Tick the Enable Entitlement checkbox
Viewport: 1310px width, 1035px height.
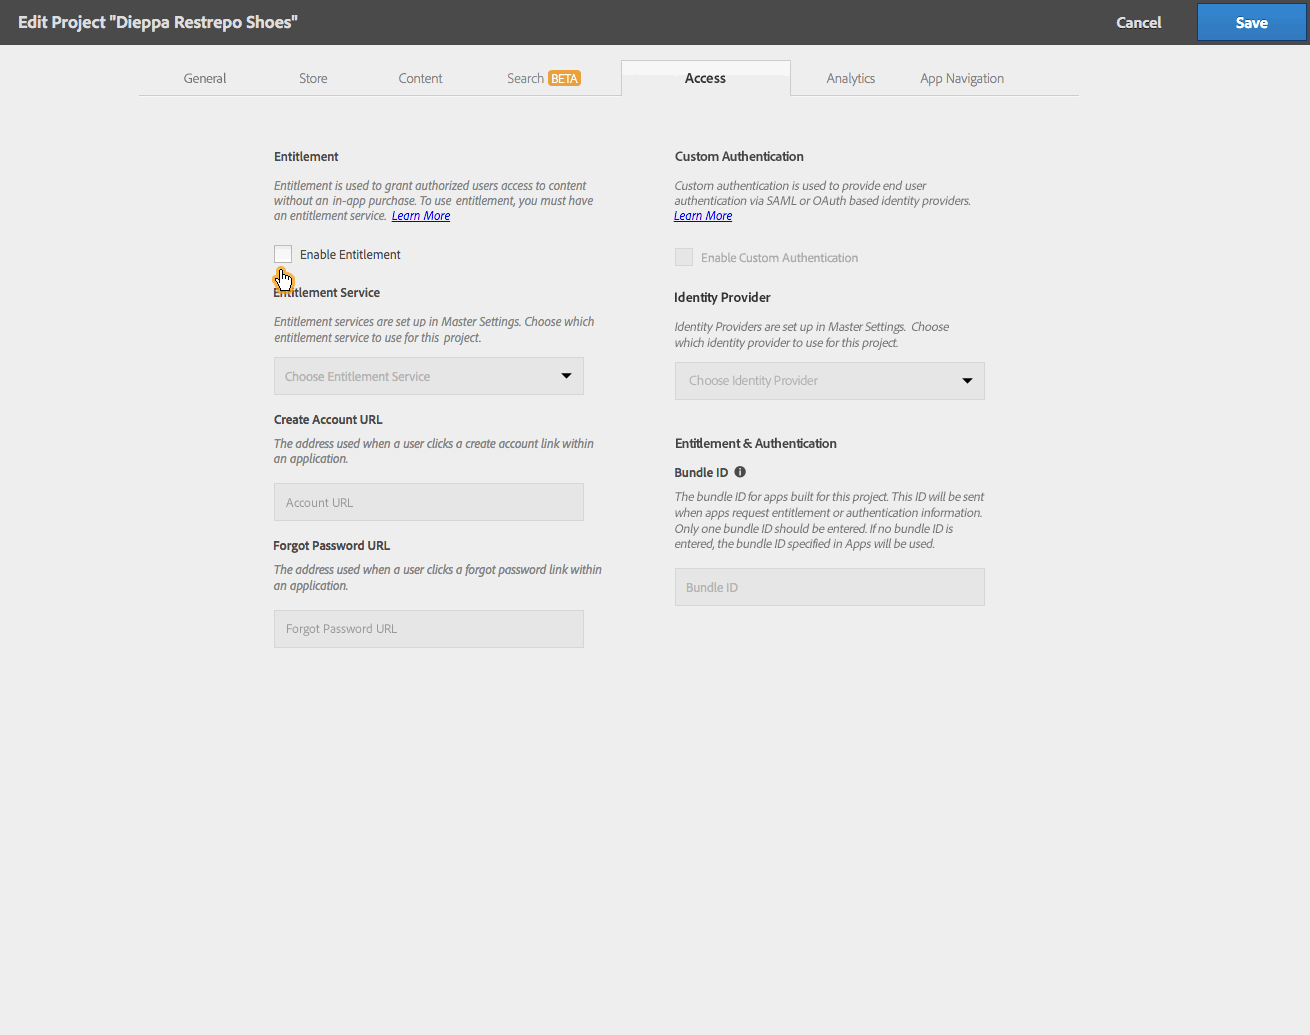pos(283,254)
